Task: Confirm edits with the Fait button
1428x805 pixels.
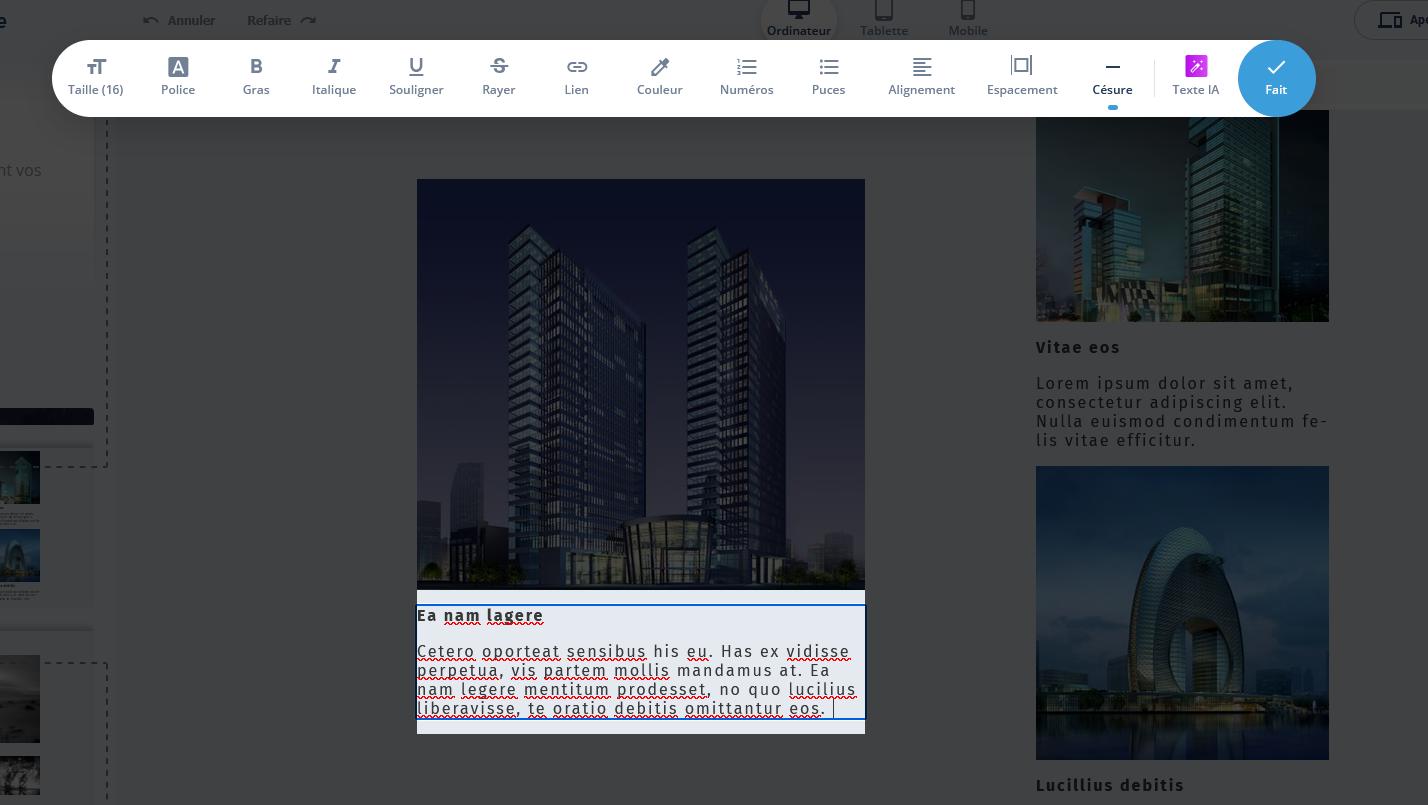Action: [1276, 78]
